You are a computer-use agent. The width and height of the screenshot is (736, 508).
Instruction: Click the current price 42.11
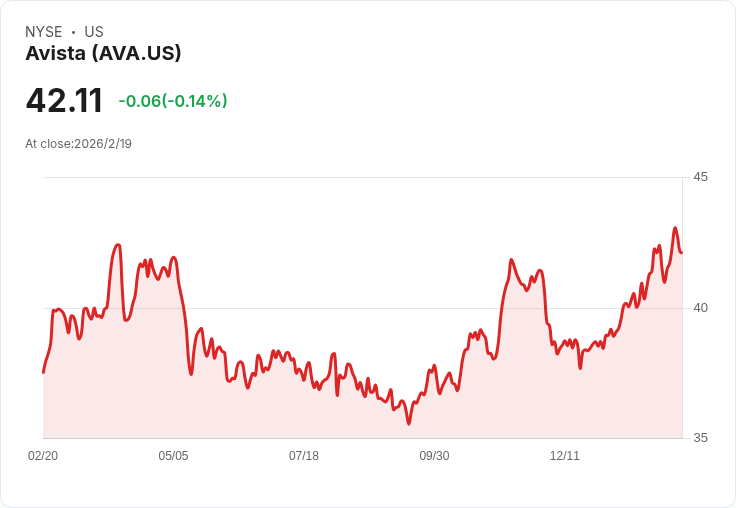pyautogui.click(x=64, y=101)
